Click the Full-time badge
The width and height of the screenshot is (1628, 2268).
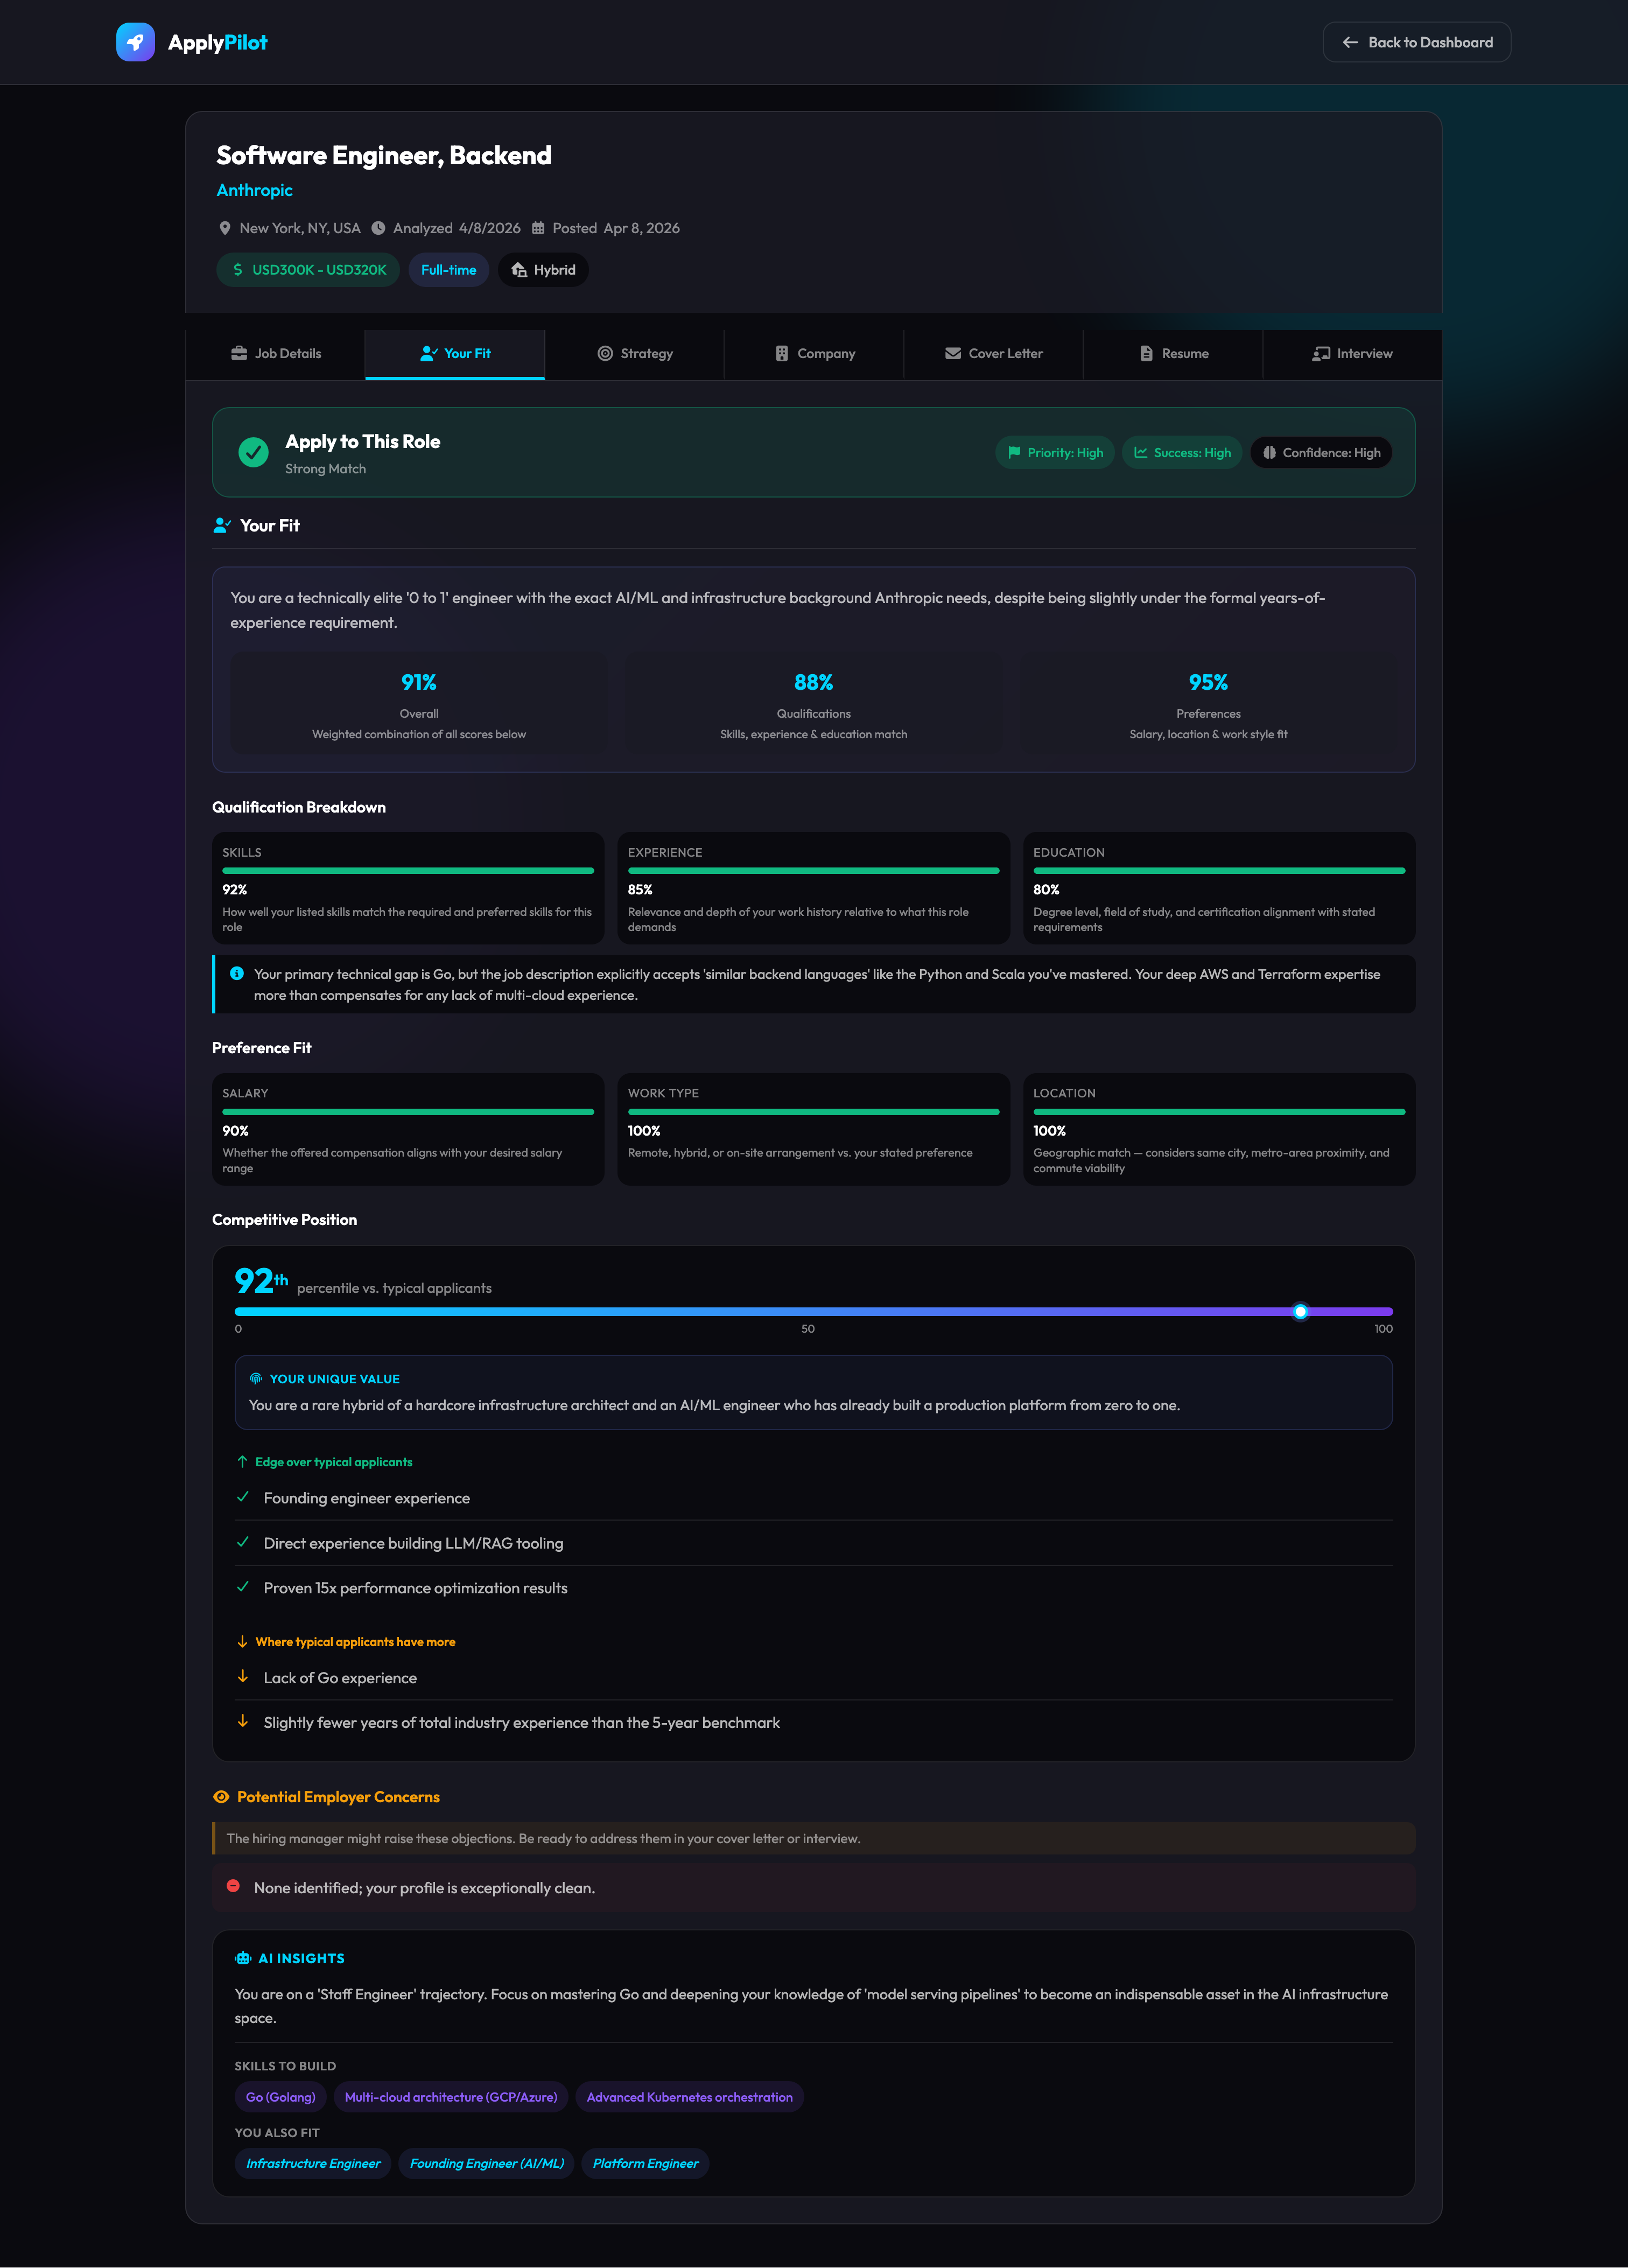449,270
